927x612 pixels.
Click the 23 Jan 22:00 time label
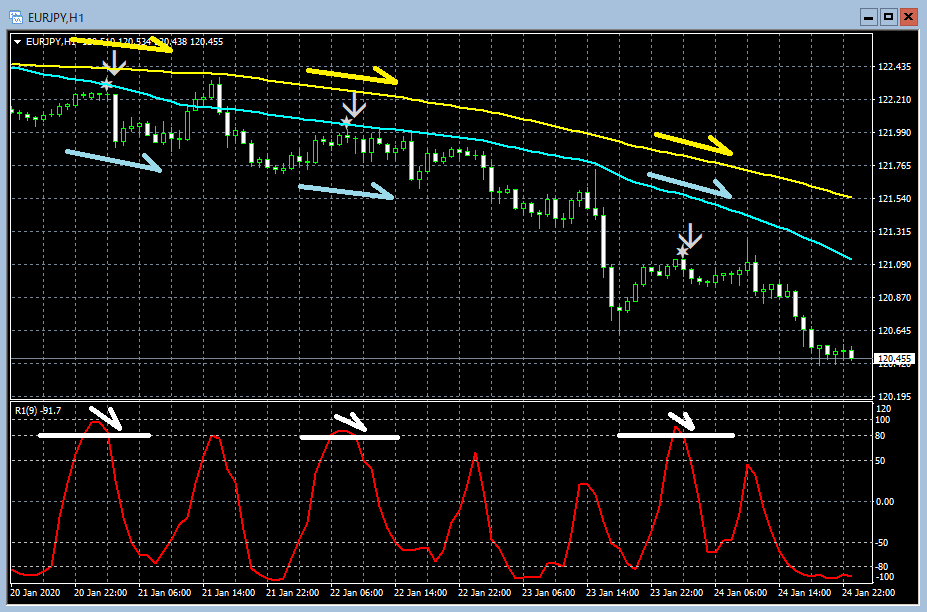point(677,592)
